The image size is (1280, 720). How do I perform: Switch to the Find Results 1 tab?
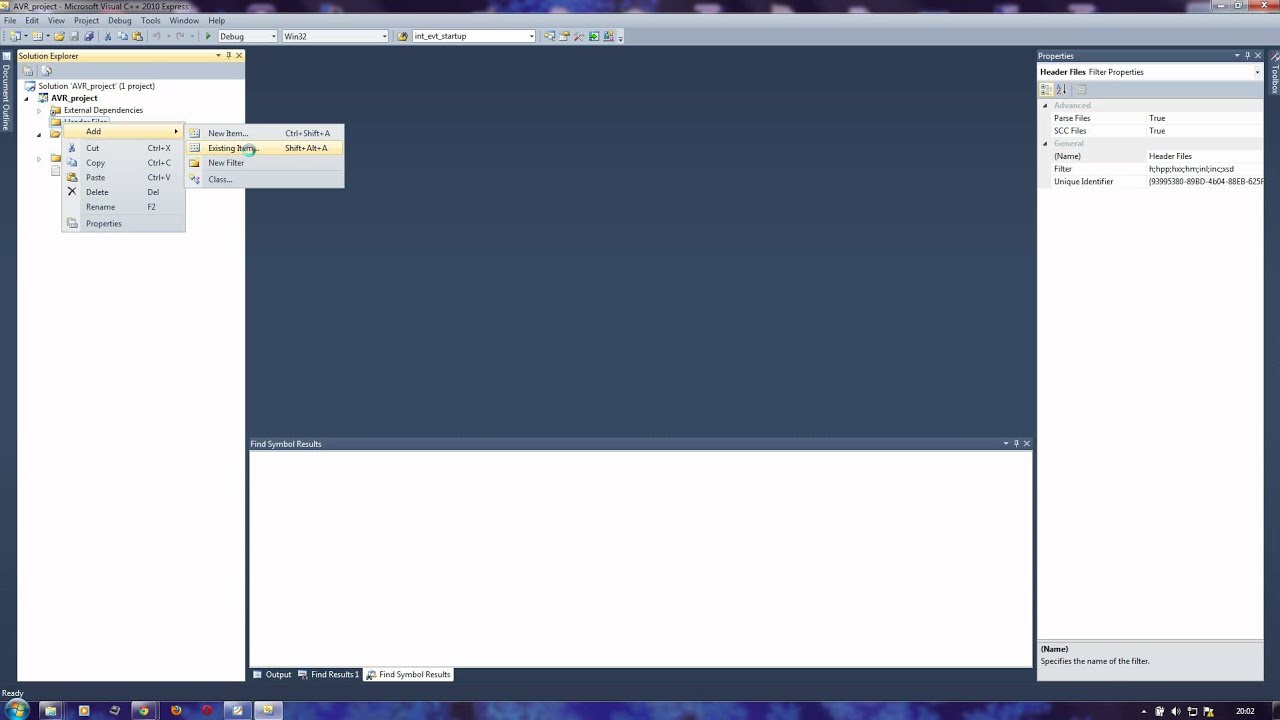328,674
